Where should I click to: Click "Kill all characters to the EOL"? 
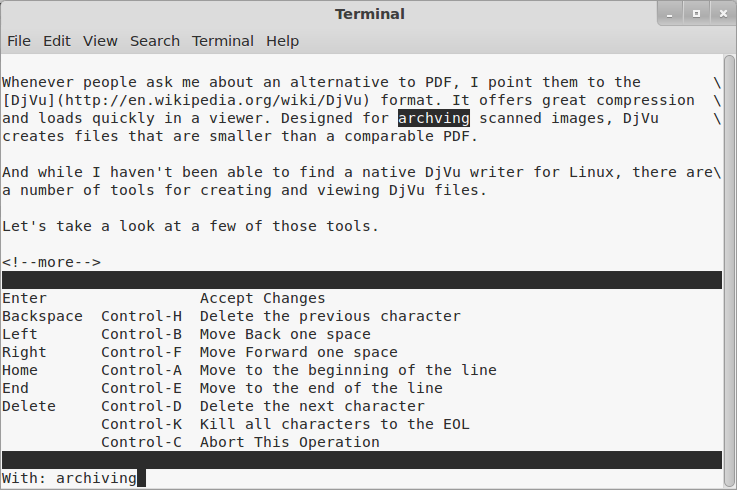(x=334, y=424)
